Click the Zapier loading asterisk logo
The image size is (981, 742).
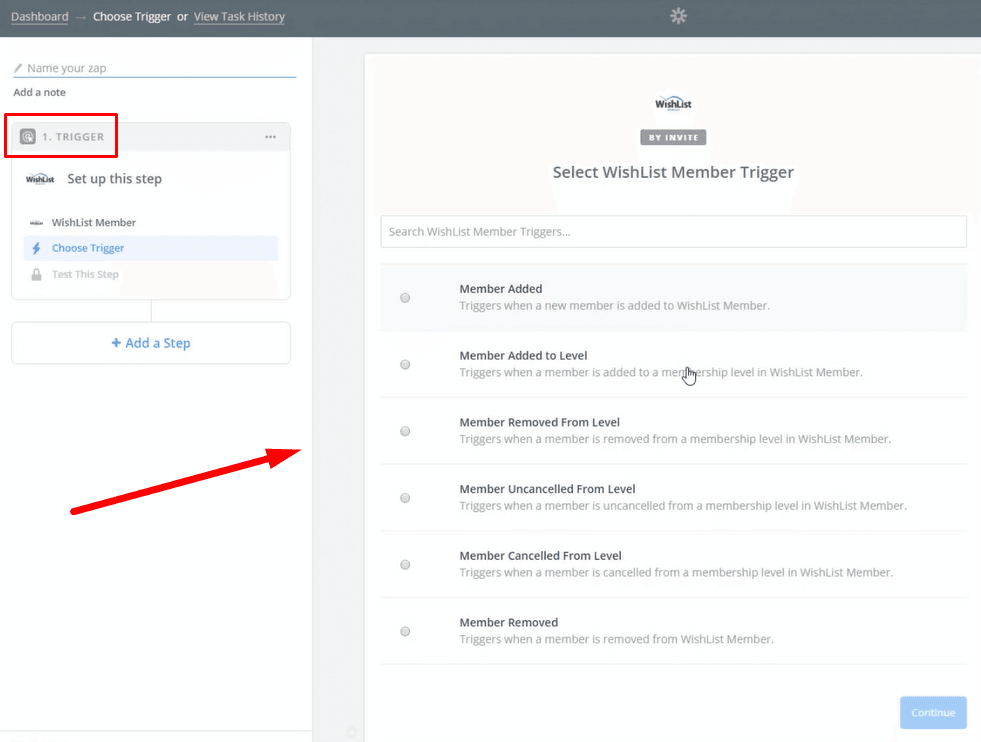pyautogui.click(x=678, y=16)
